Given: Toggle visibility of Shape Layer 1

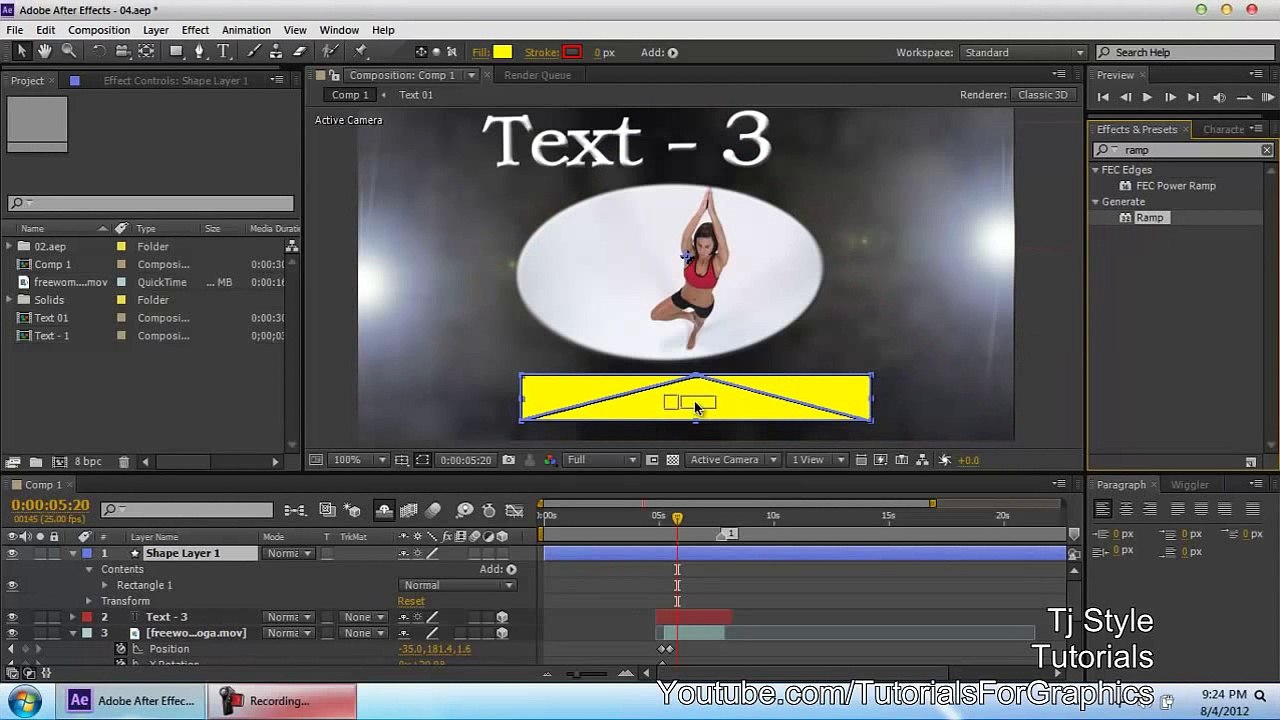Looking at the screenshot, I should 12,553.
